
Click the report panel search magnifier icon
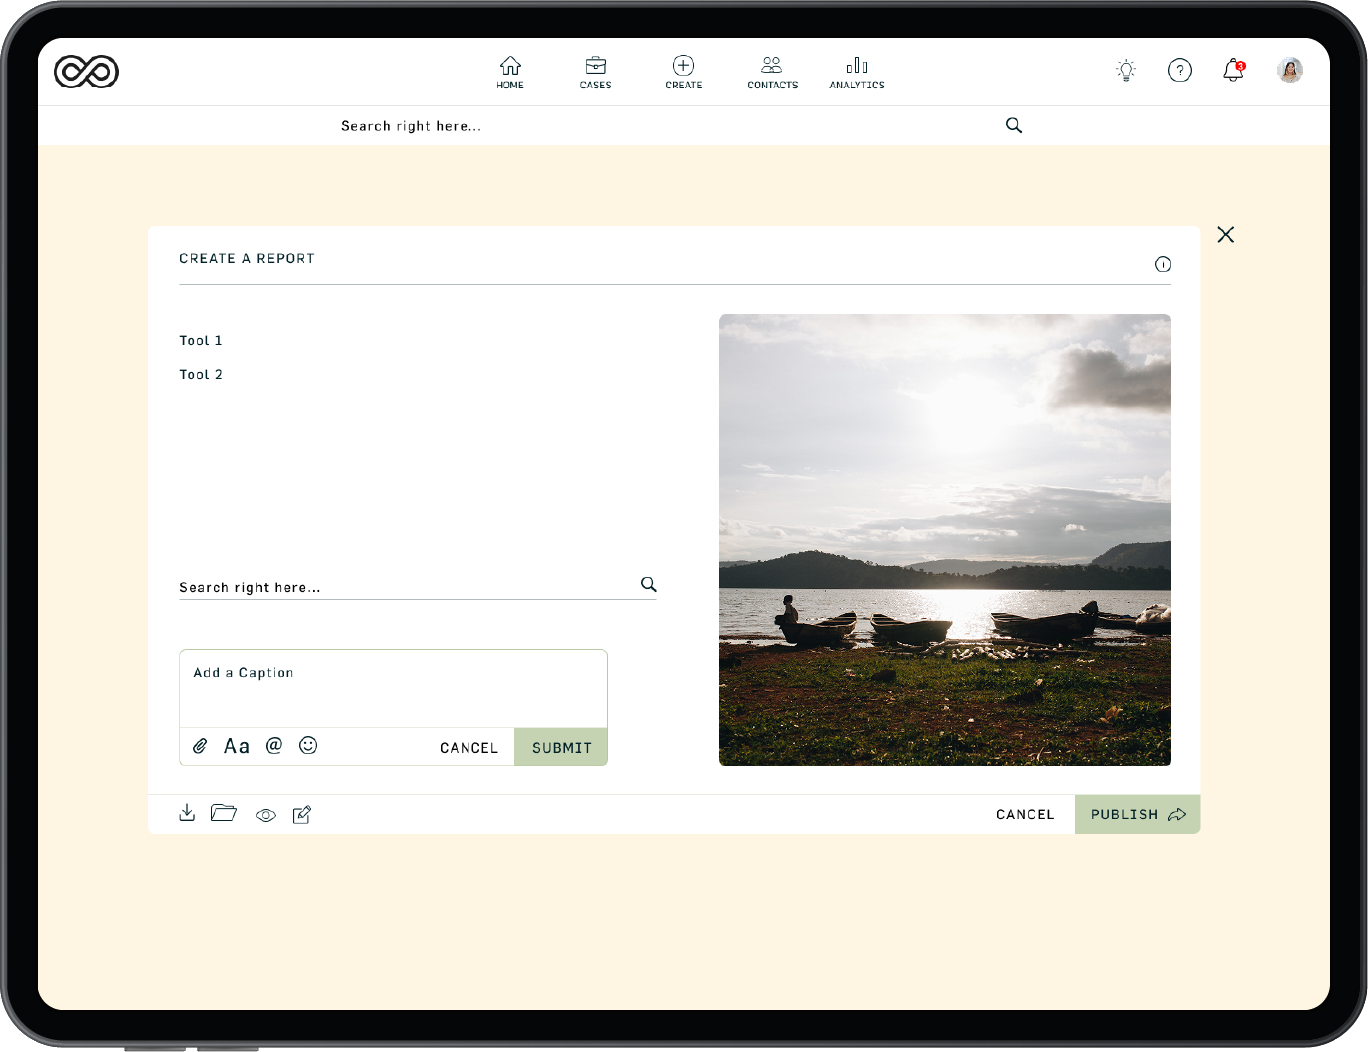[649, 584]
